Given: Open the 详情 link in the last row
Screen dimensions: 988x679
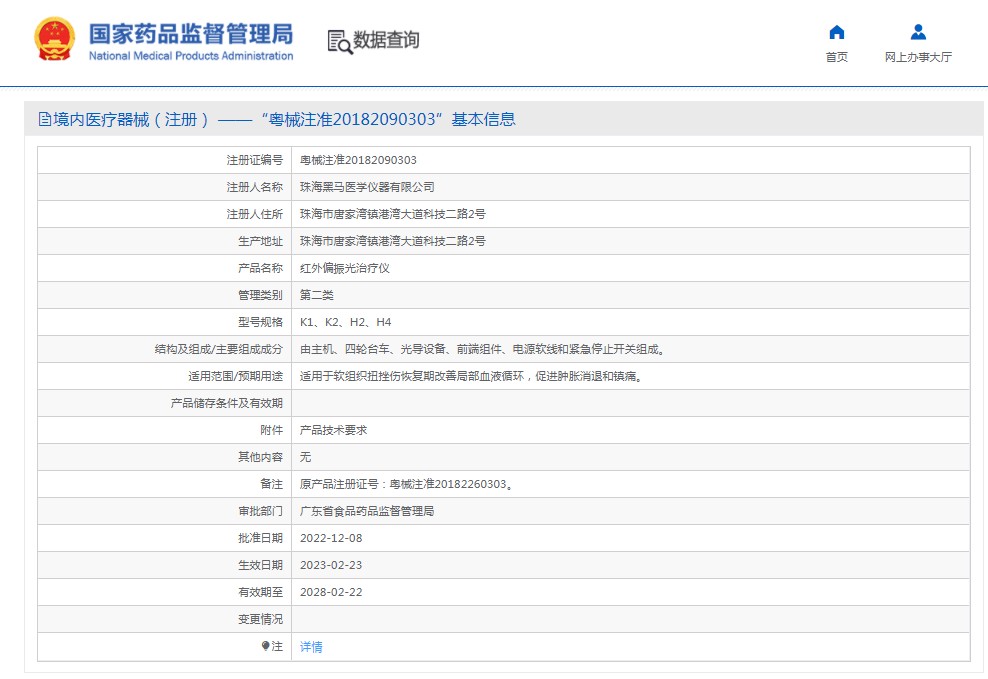Looking at the screenshot, I should point(311,647).
